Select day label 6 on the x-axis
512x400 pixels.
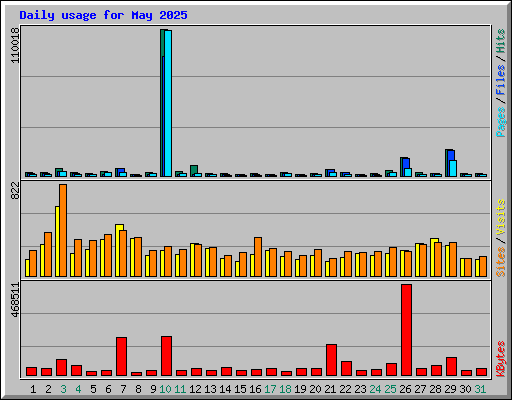(x=108, y=389)
